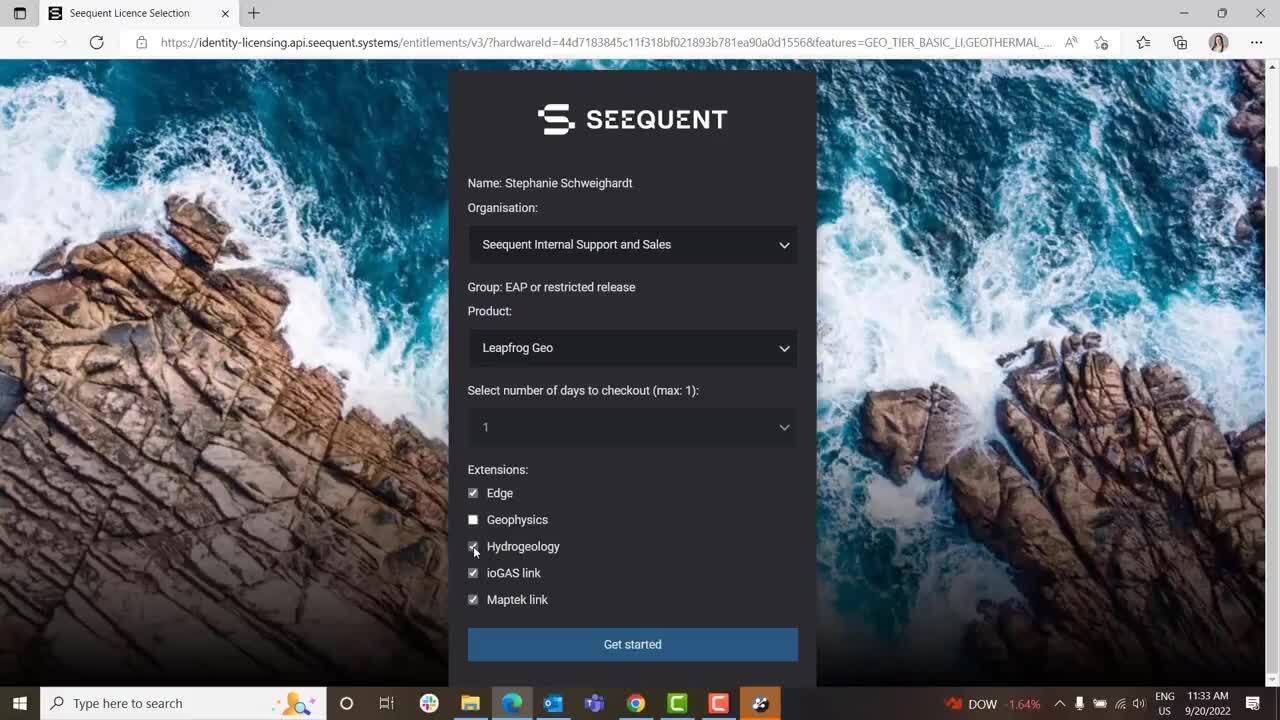The height and width of the screenshot is (720, 1280).
Task: Reload the page with the refresh icon
Action: [96, 42]
